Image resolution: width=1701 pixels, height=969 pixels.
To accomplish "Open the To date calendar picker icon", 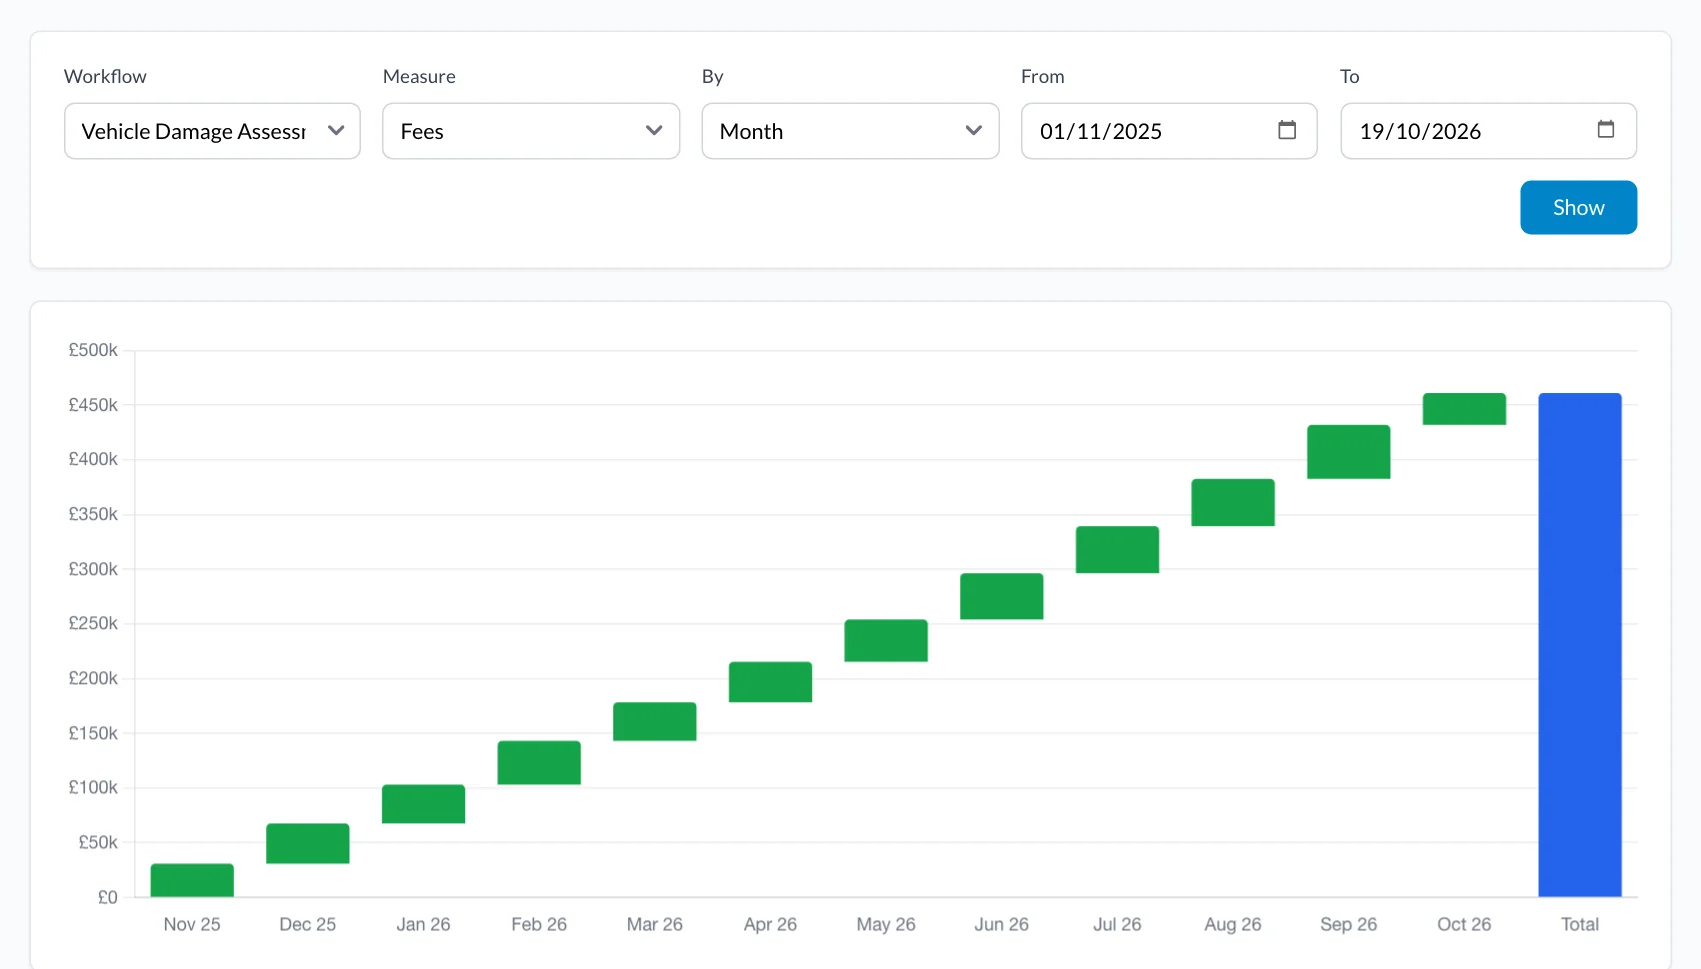I will pos(1606,130).
